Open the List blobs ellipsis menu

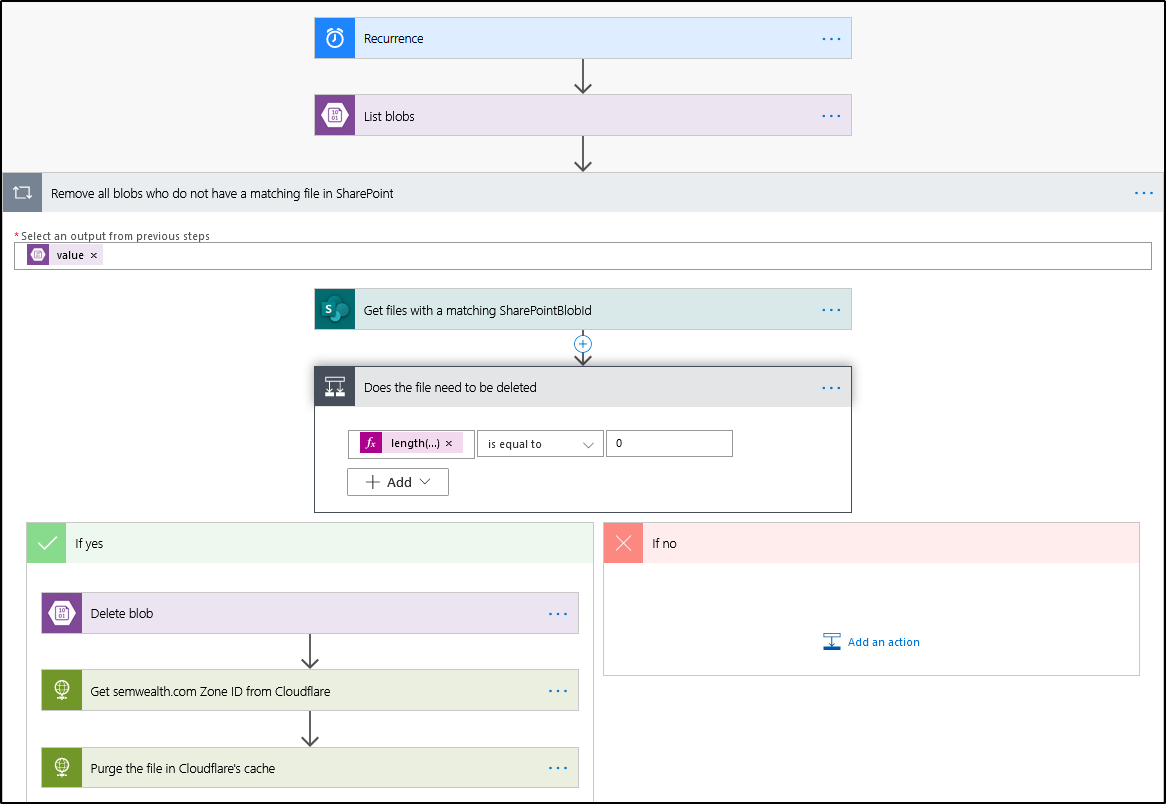point(831,115)
